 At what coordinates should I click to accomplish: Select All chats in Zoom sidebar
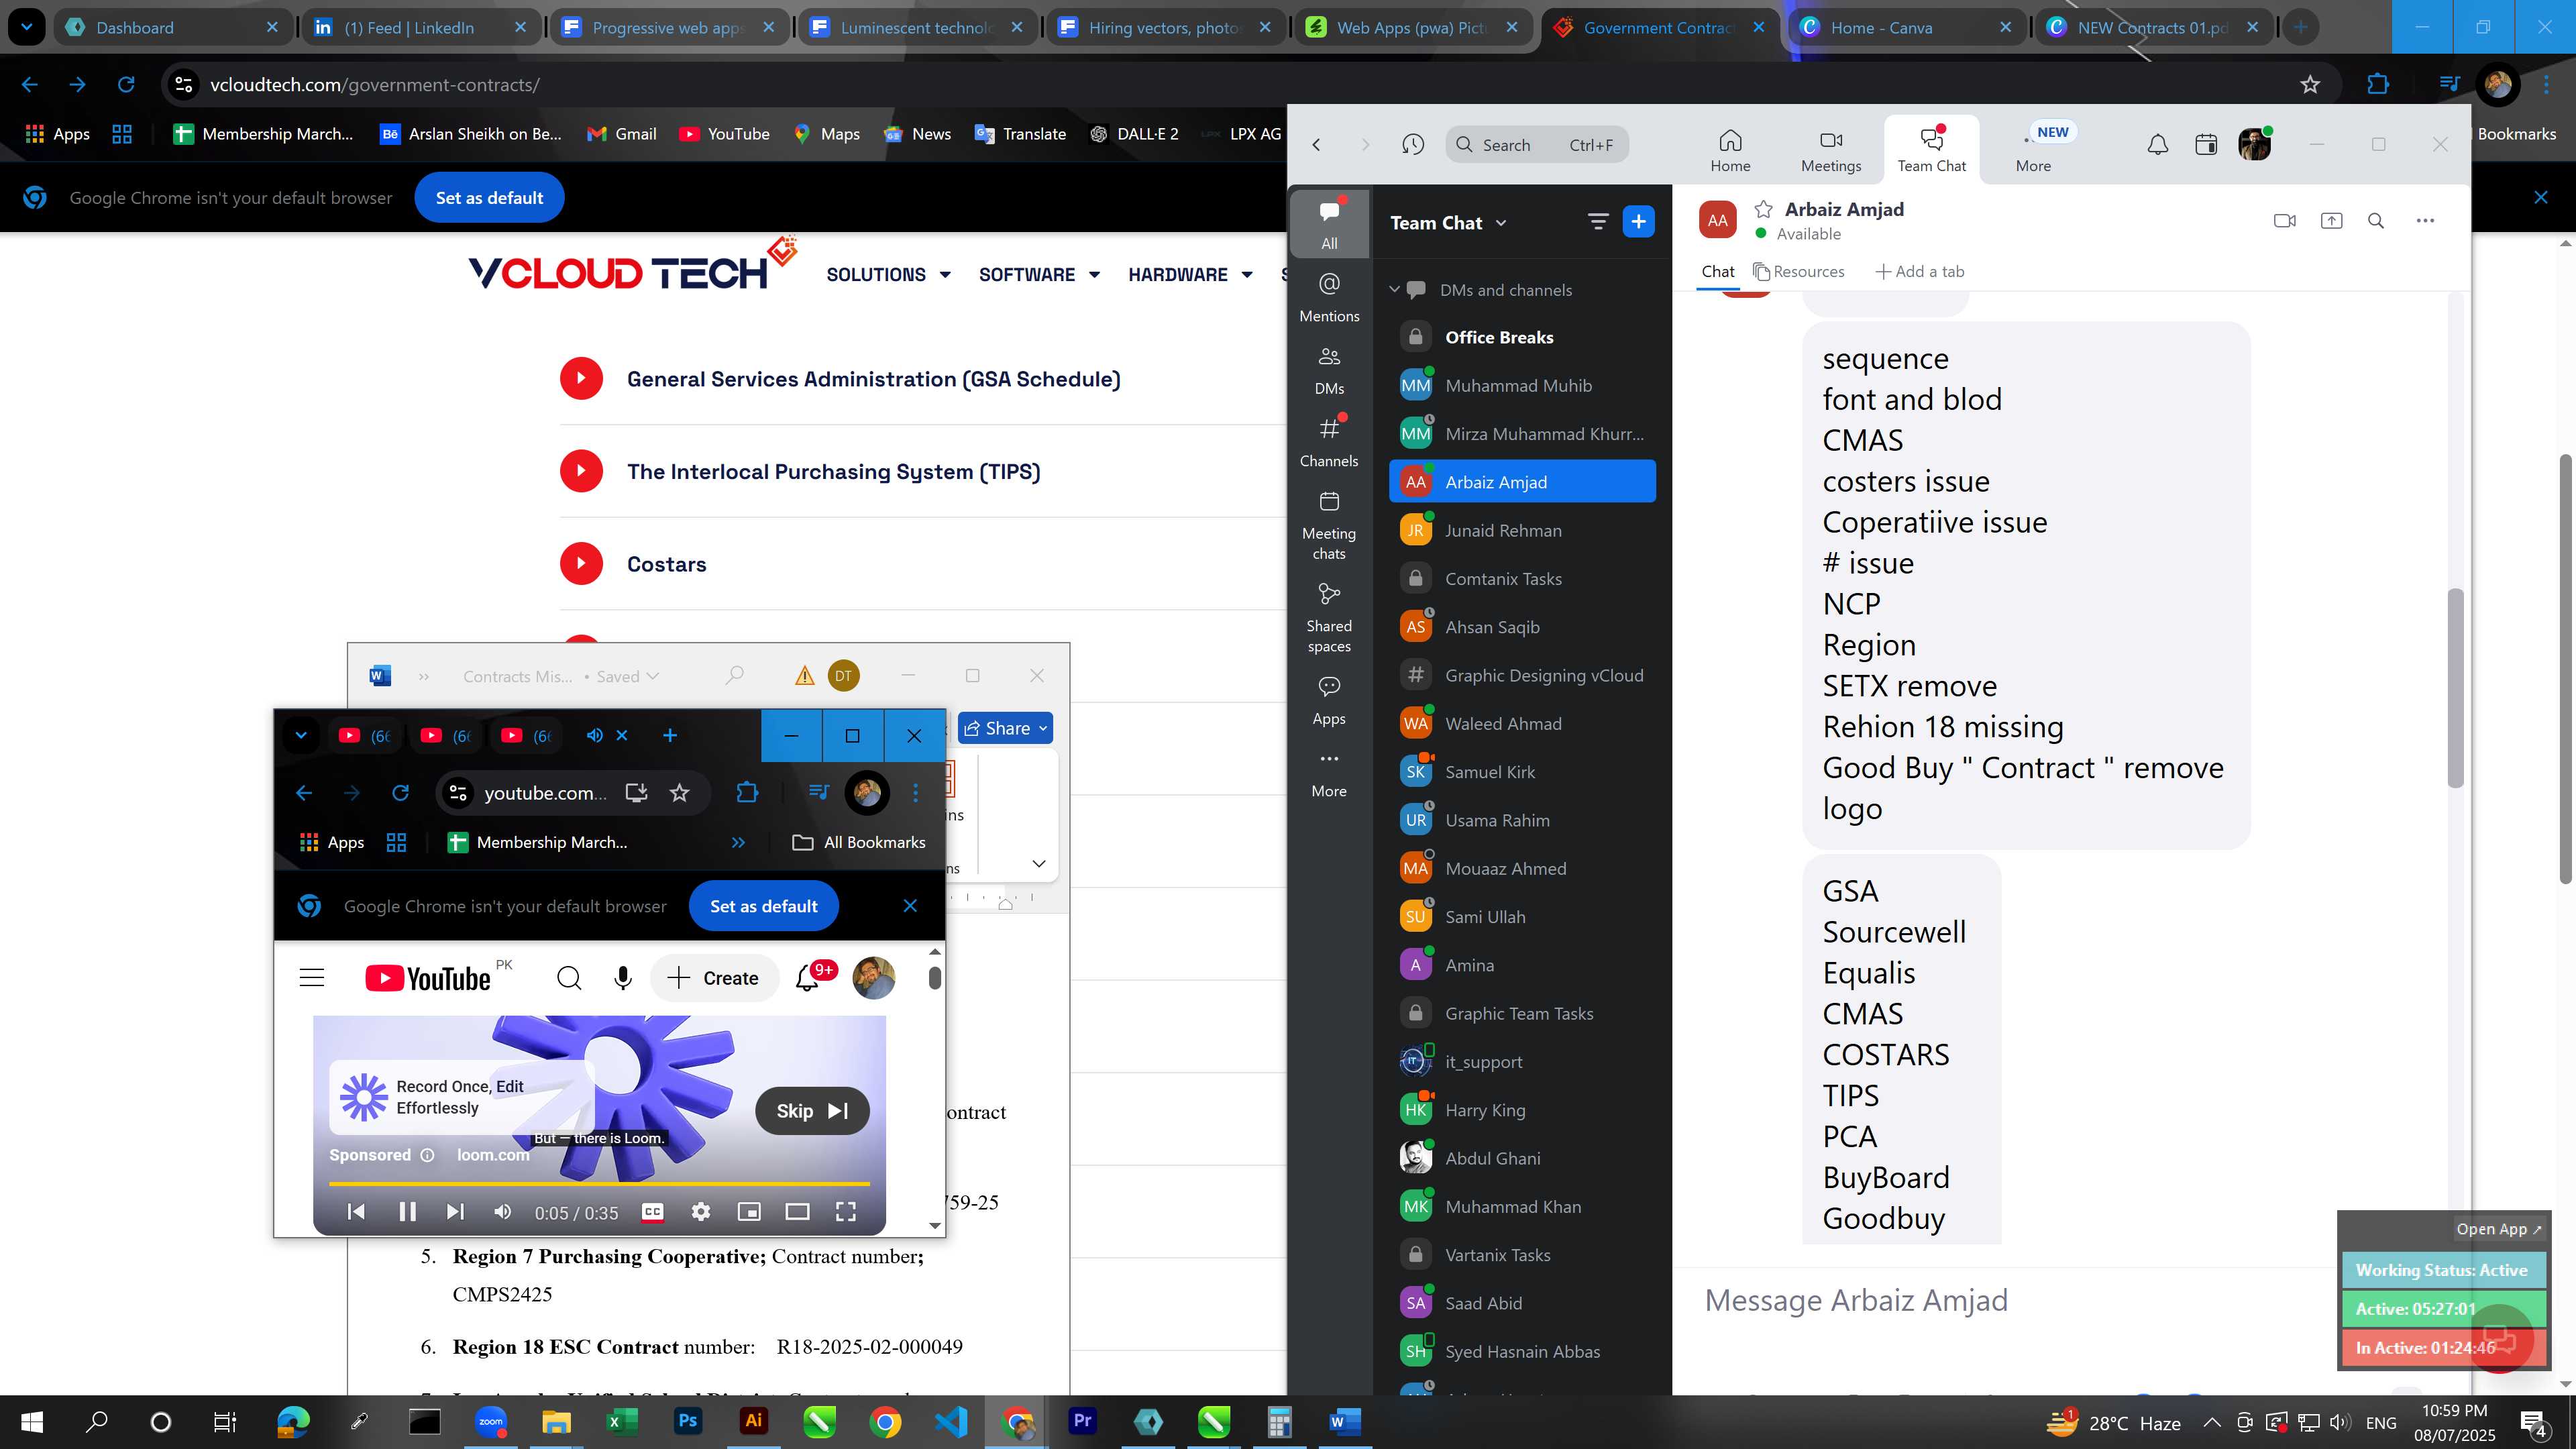click(x=1329, y=224)
